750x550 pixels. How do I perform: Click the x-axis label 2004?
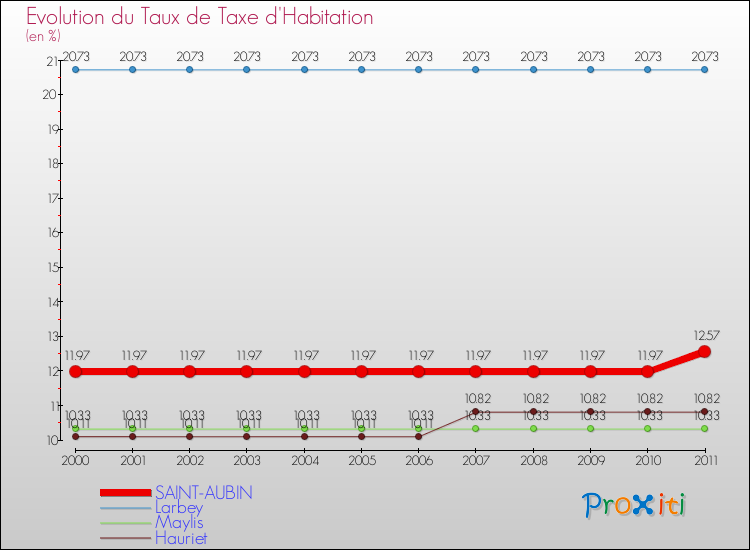305,460
